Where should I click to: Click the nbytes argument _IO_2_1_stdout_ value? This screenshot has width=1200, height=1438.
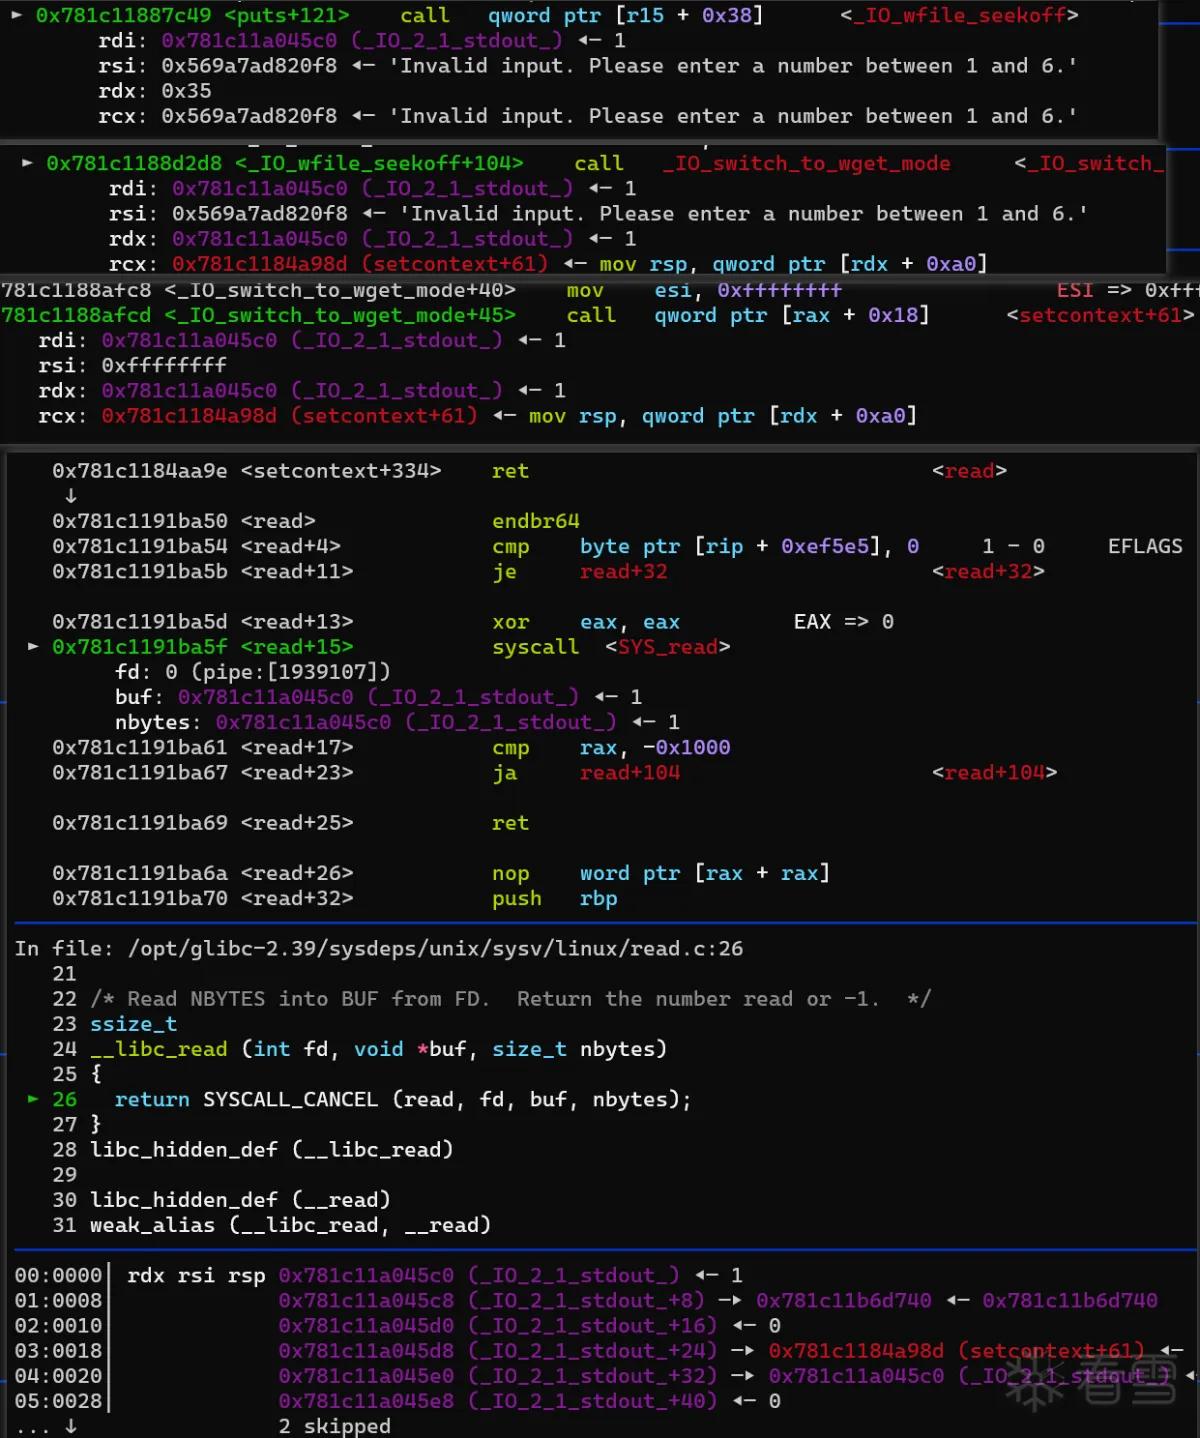[x=416, y=722]
